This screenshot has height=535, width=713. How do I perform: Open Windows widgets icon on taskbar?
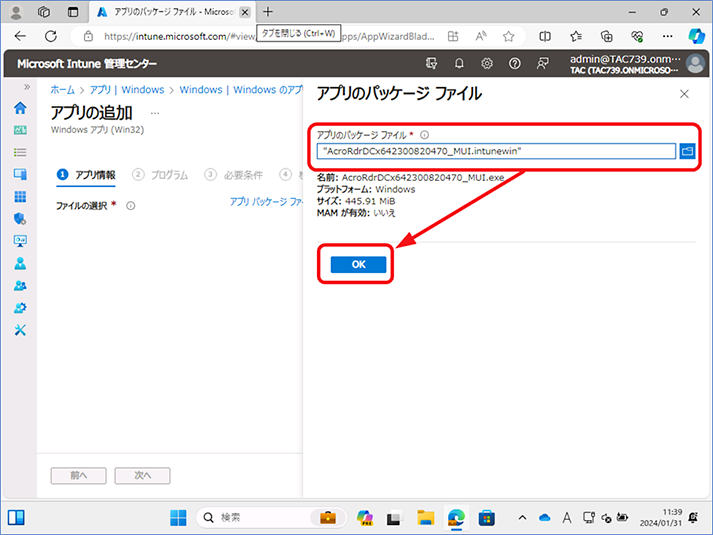tap(16, 517)
